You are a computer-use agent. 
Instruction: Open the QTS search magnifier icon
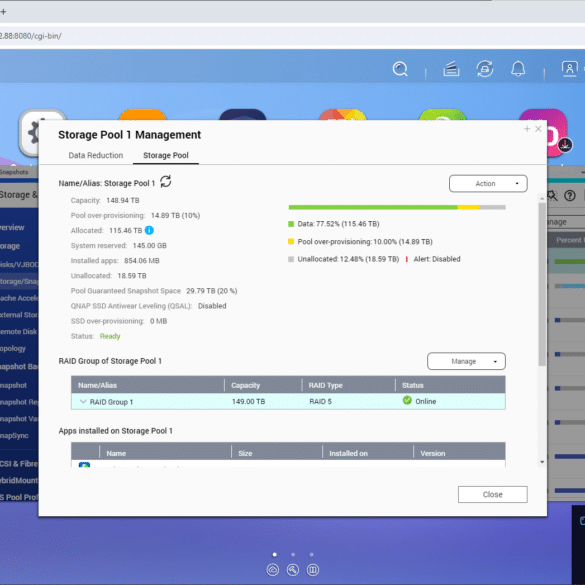coord(400,69)
